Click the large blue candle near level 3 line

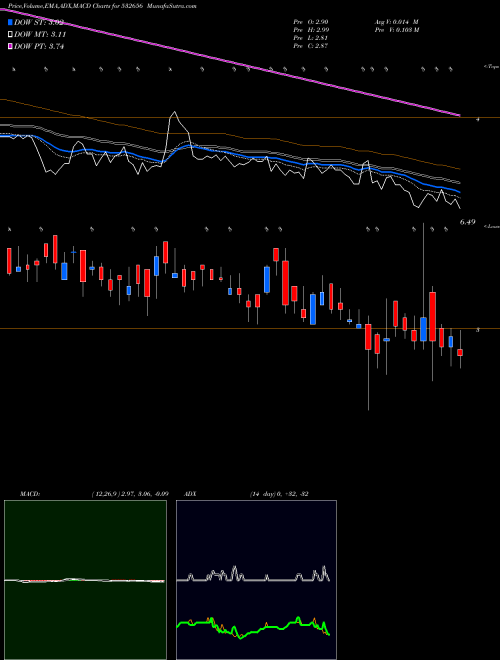313,309
